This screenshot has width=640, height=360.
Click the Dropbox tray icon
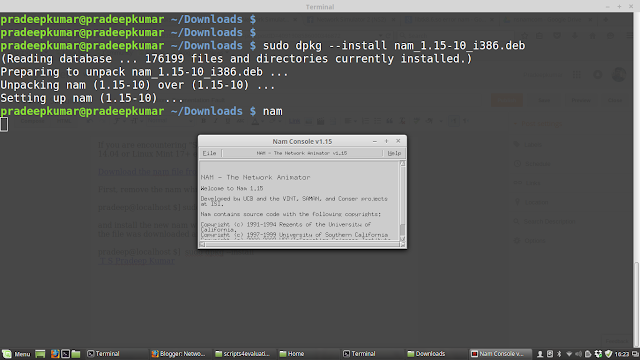point(598,354)
